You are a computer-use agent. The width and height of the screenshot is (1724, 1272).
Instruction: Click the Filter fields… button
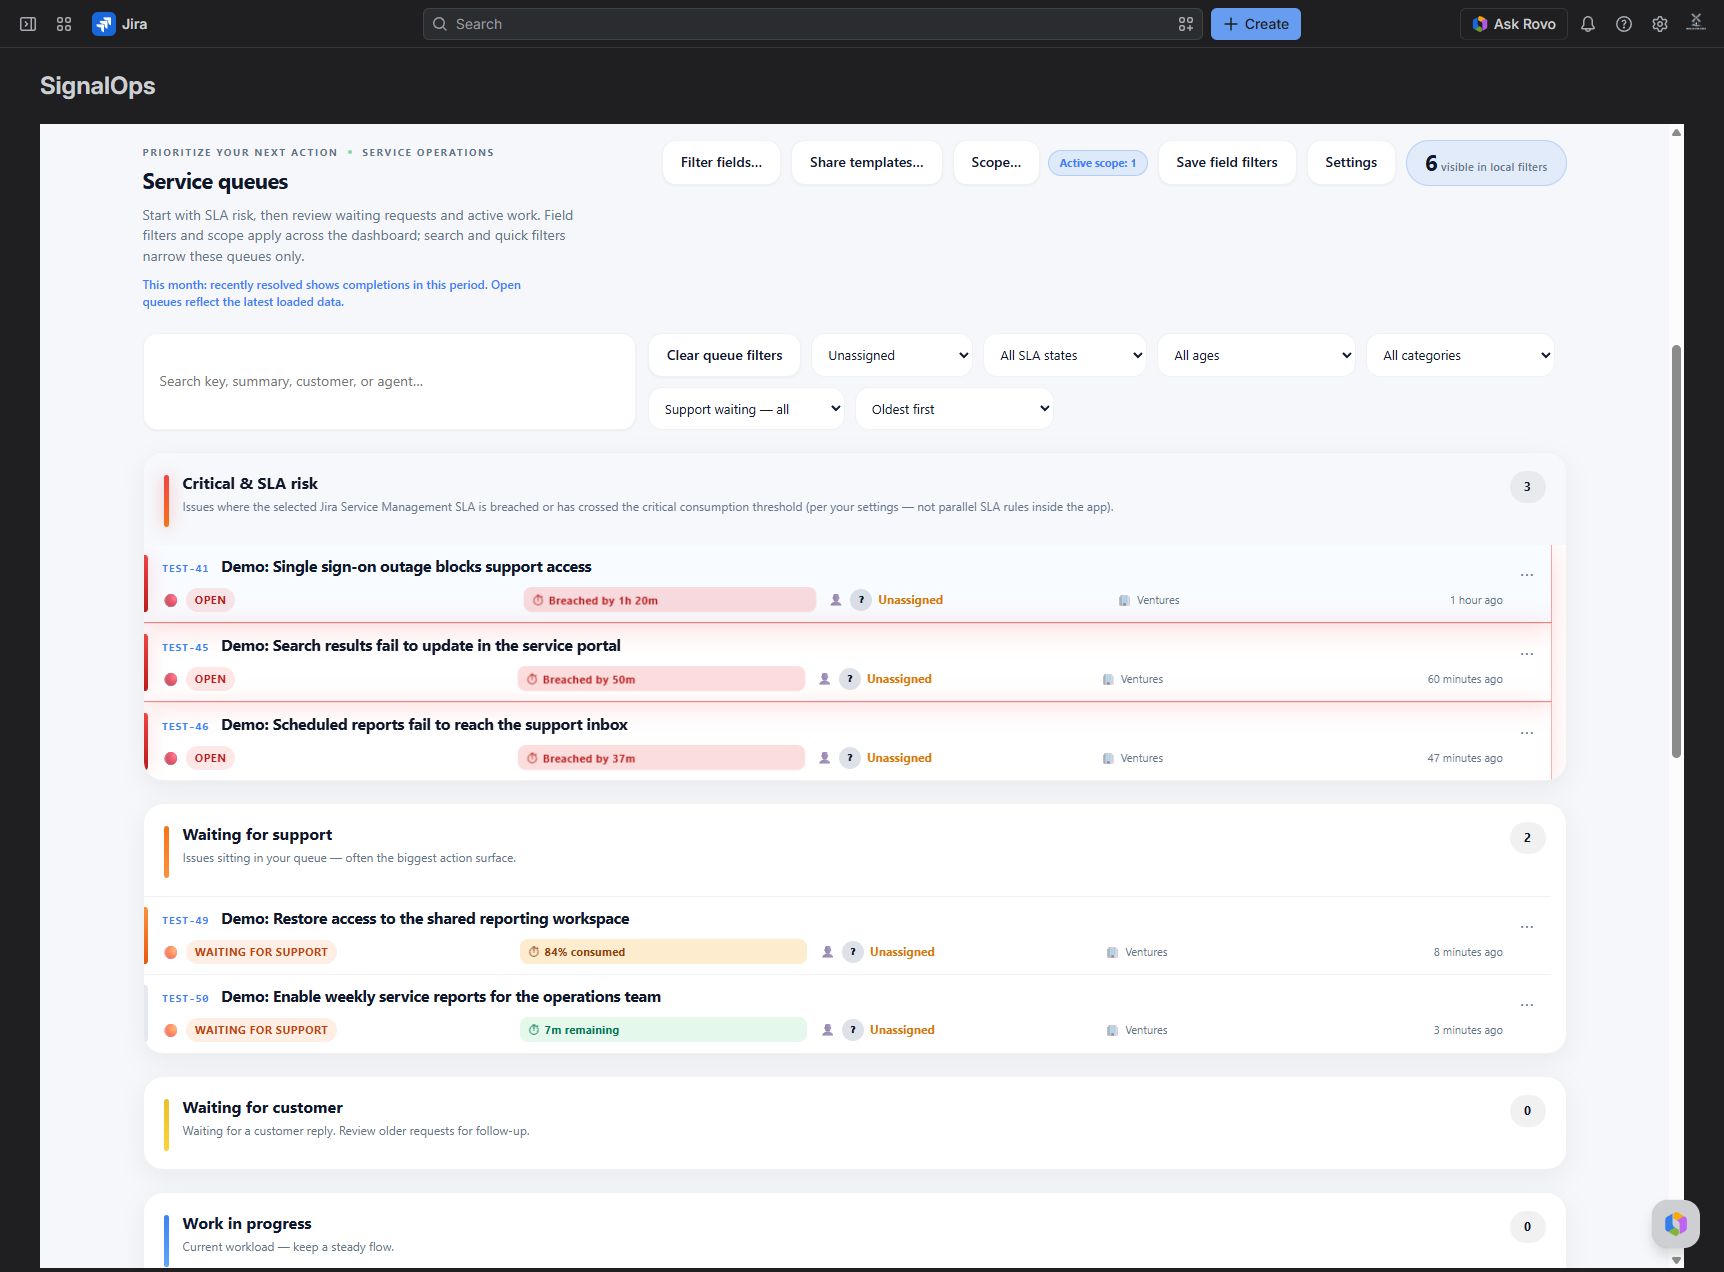point(721,162)
